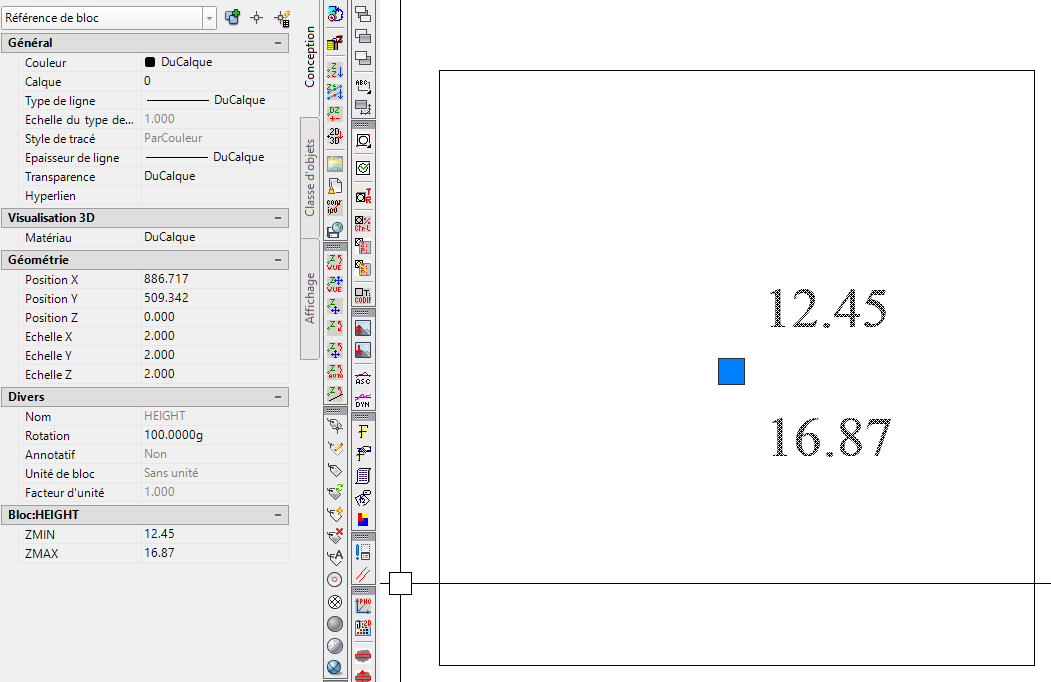Viewport: 1051px width, 682px height.
Task: Select the donut circle tool icon
Action: pyautogui.click(x=335, y=579)
